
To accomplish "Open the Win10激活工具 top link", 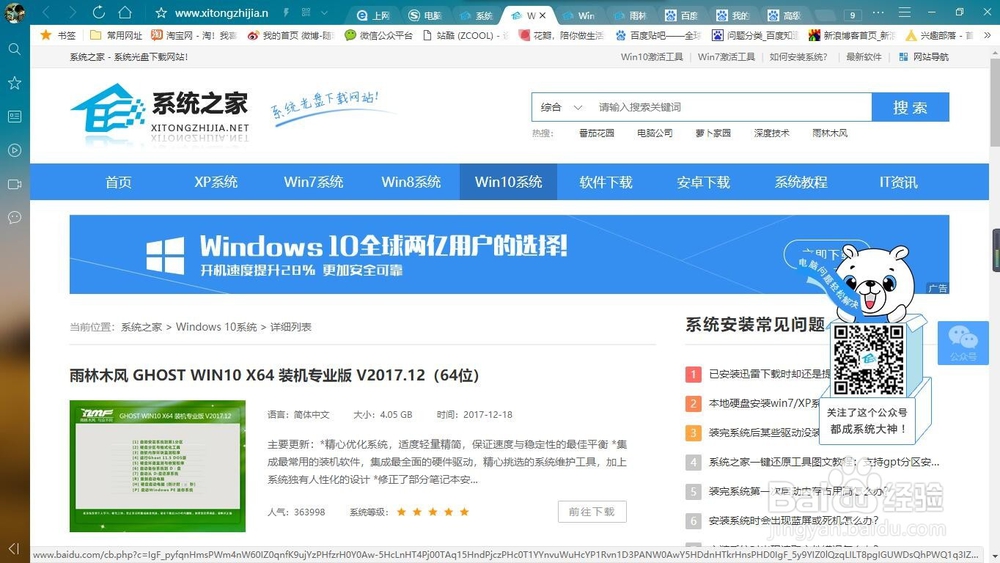I will 652,57.
